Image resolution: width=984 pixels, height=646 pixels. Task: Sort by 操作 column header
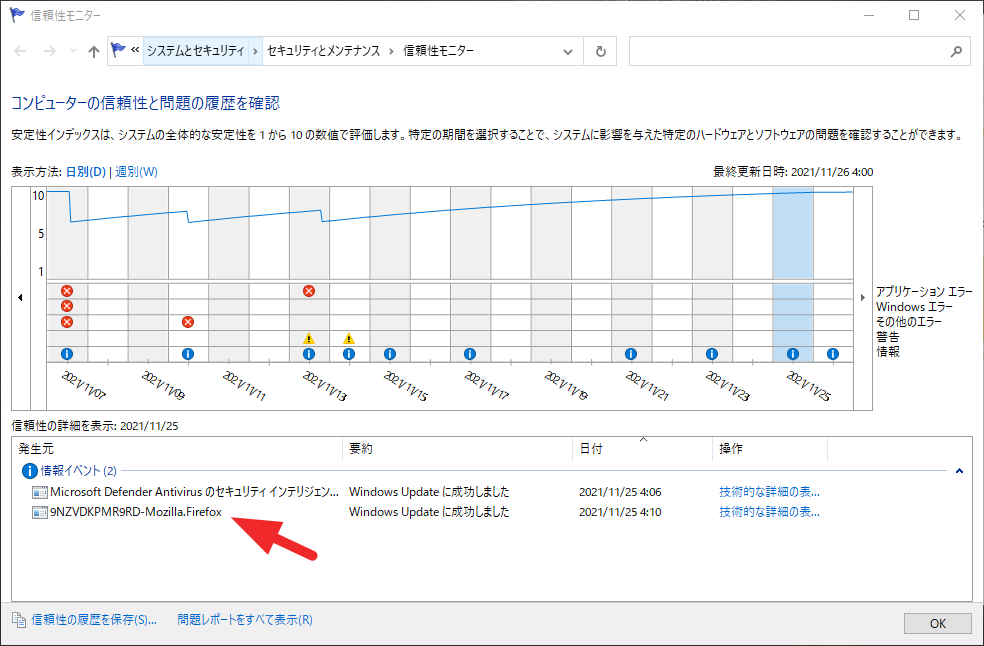click(770, 449)
